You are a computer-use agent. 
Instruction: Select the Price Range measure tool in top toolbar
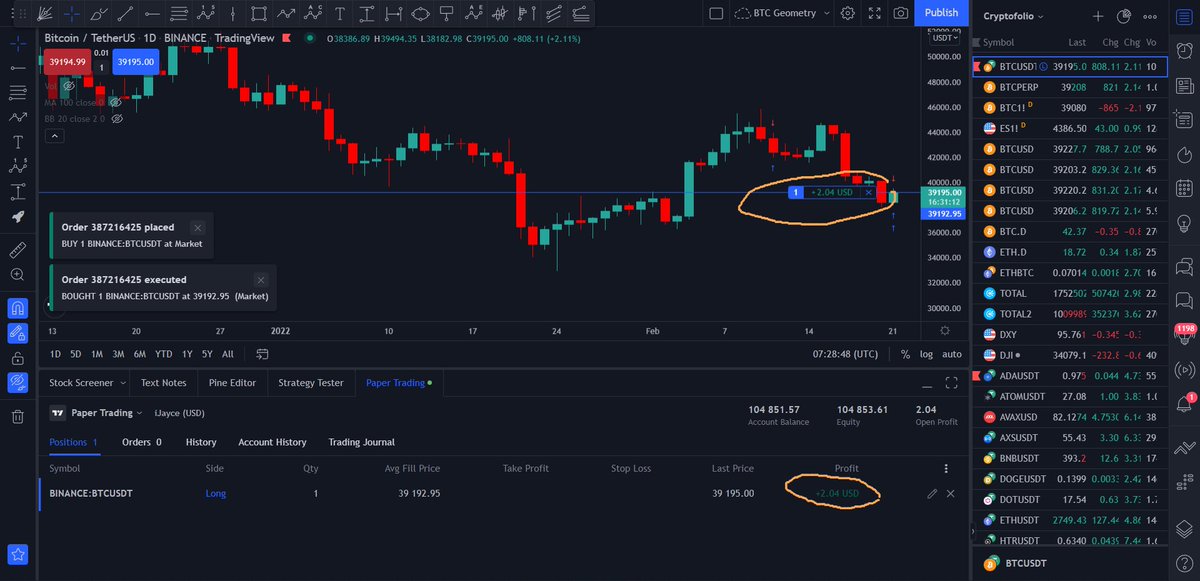(x=367, y=14)
